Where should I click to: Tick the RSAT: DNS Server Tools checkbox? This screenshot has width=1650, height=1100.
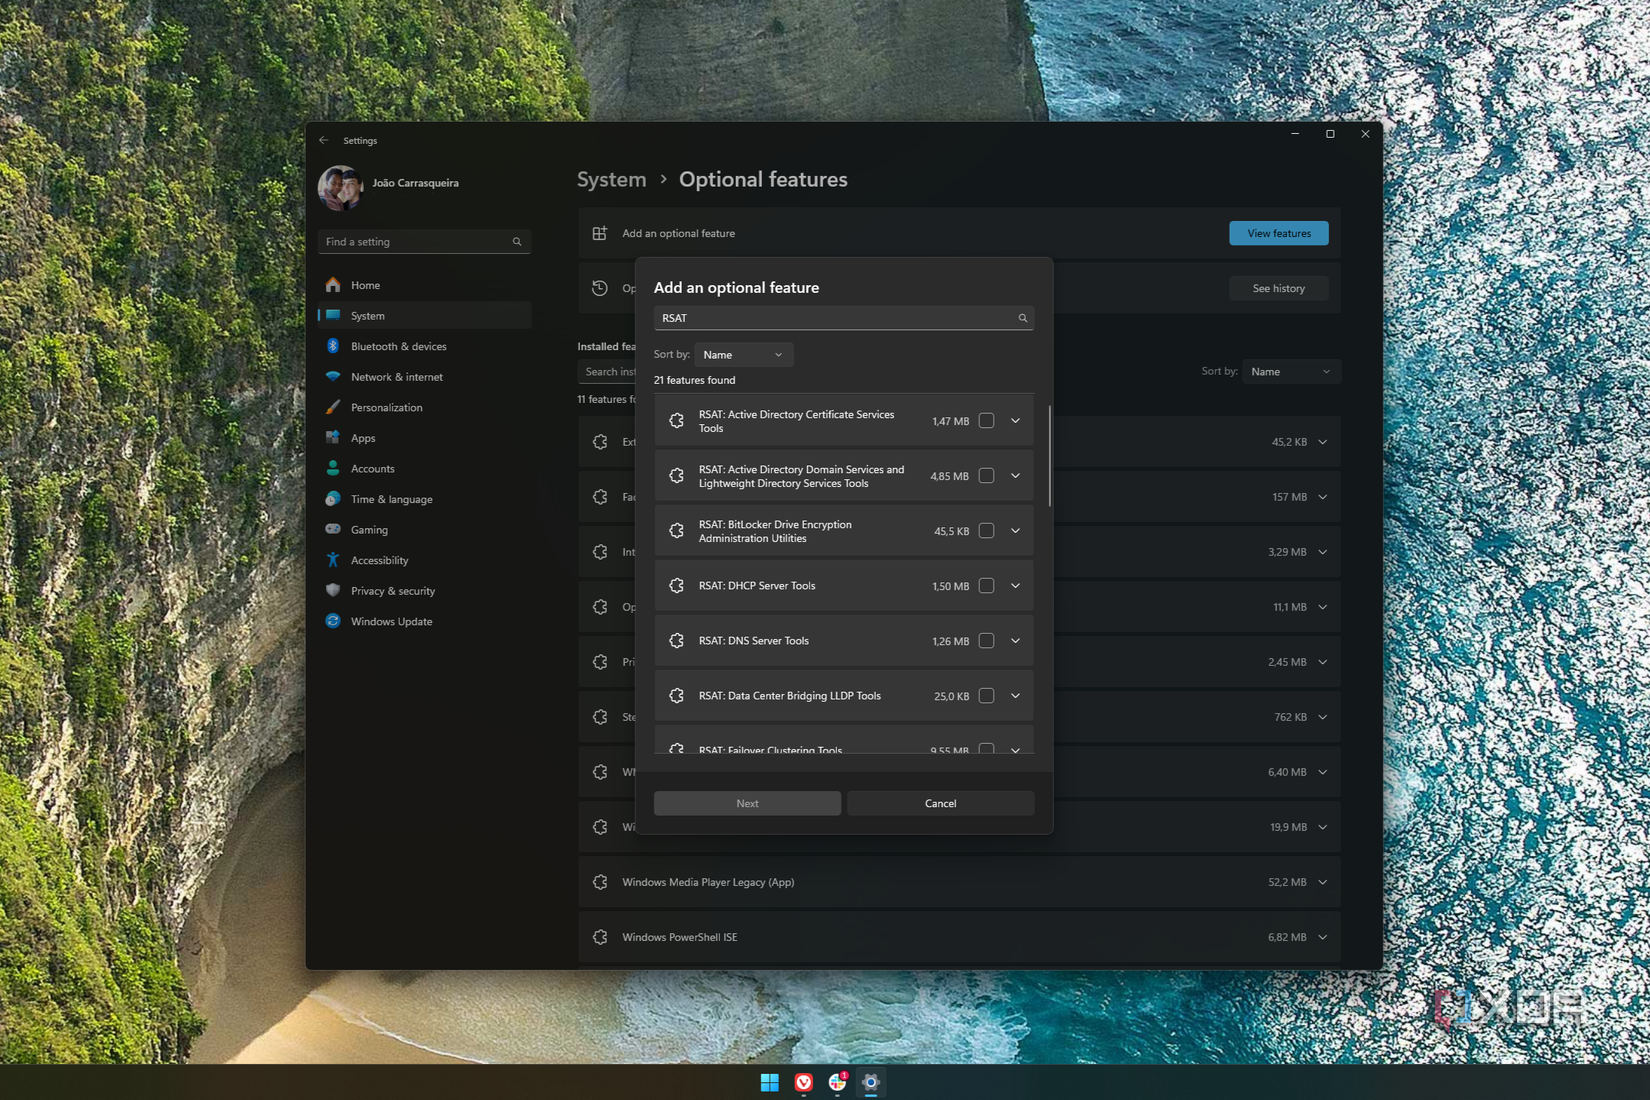[986, 641]
